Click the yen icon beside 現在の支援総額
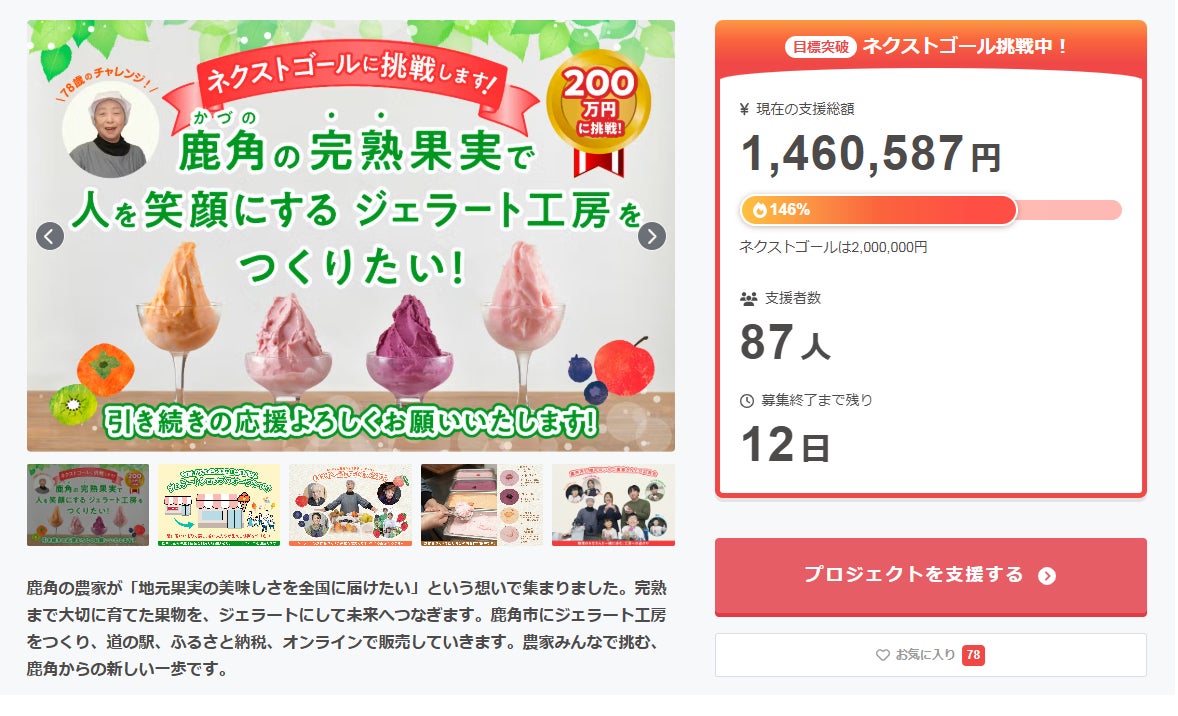Screen dimensions: 1178x716 [x=745, y=109]
